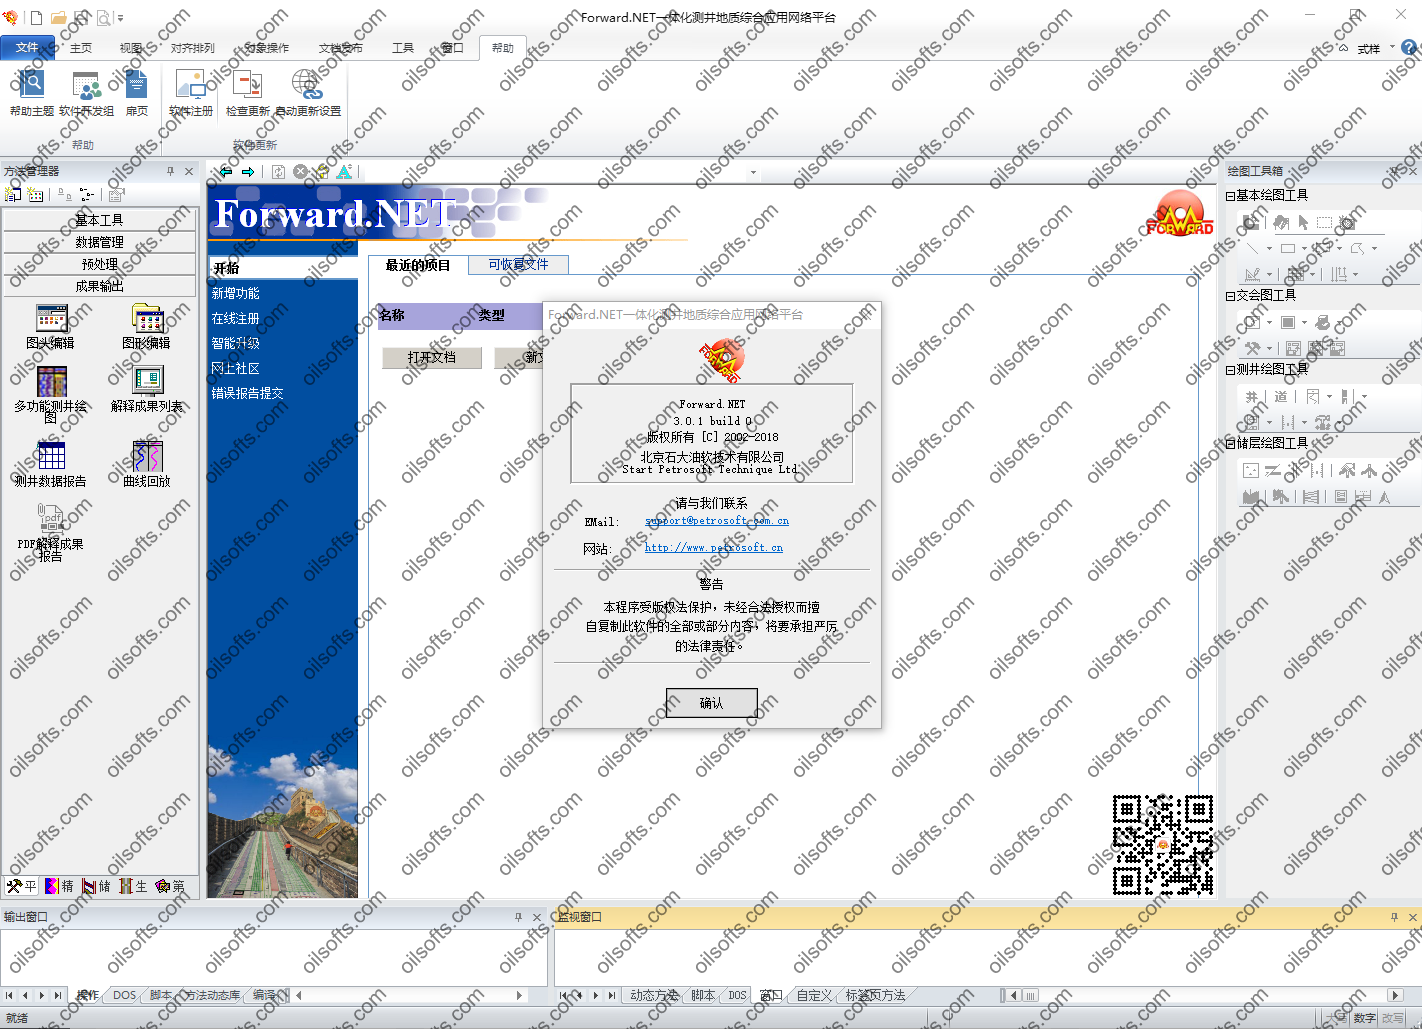Select the arrow pointer tool in 绘图工具箱
Viewport: 1422px width, 1029px height.
[1303, 222]
